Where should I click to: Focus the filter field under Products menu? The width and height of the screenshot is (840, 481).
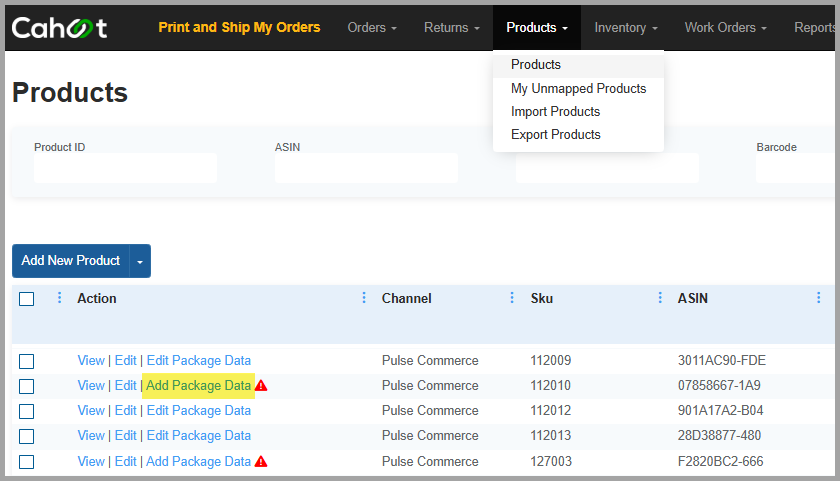(607, 168)
